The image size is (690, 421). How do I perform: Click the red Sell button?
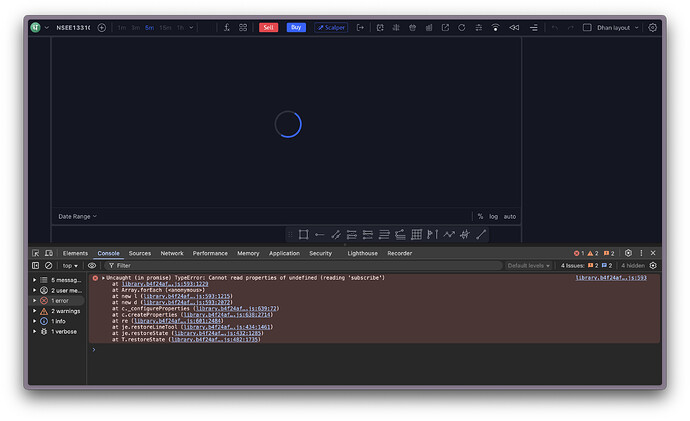[268, 27]
